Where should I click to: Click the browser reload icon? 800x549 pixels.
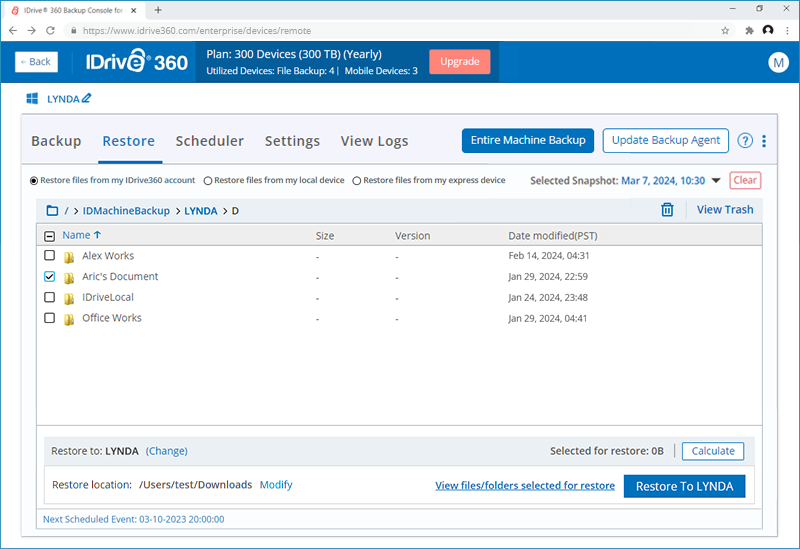pos(51,31)
